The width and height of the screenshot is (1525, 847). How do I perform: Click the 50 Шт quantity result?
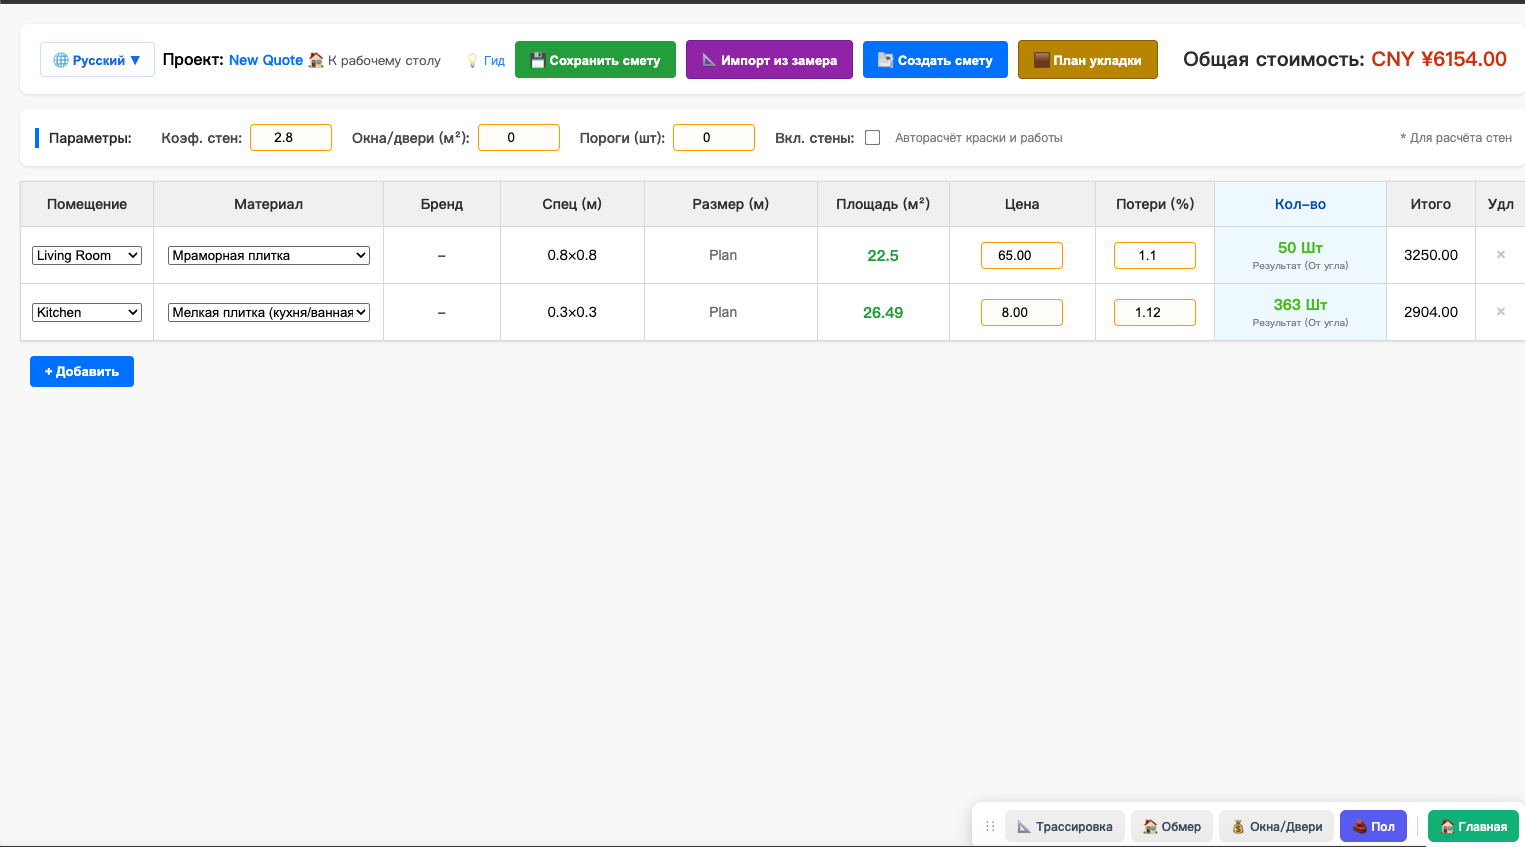point(1300,248)
